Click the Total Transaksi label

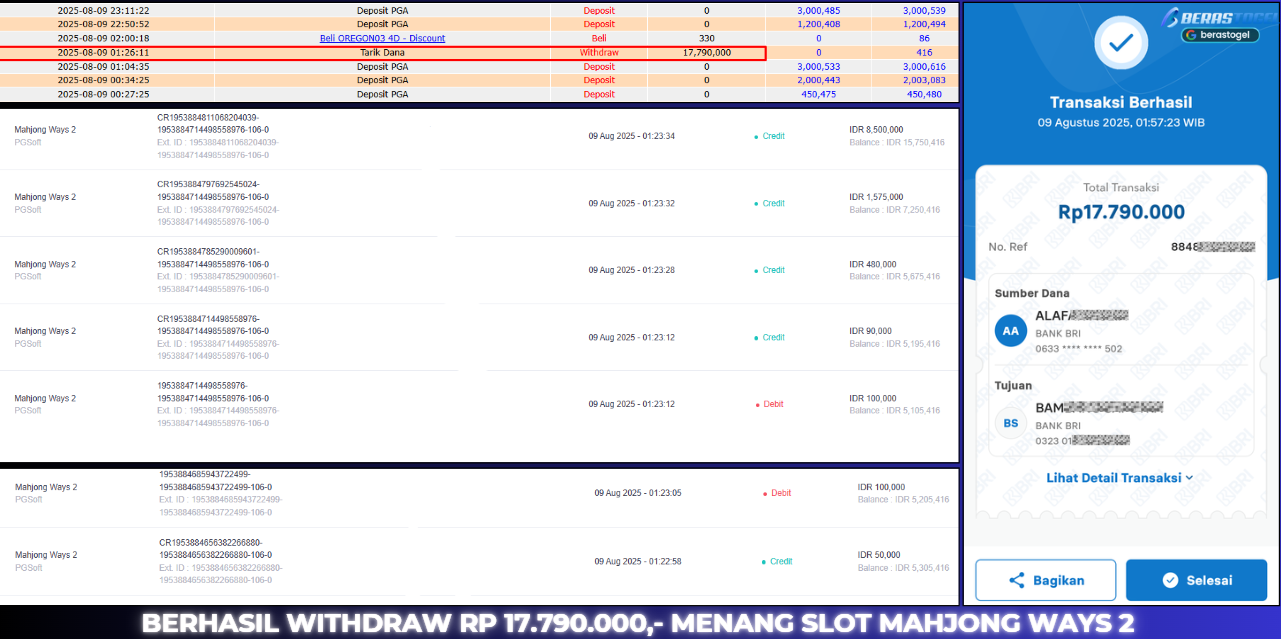coord(1120,188)
